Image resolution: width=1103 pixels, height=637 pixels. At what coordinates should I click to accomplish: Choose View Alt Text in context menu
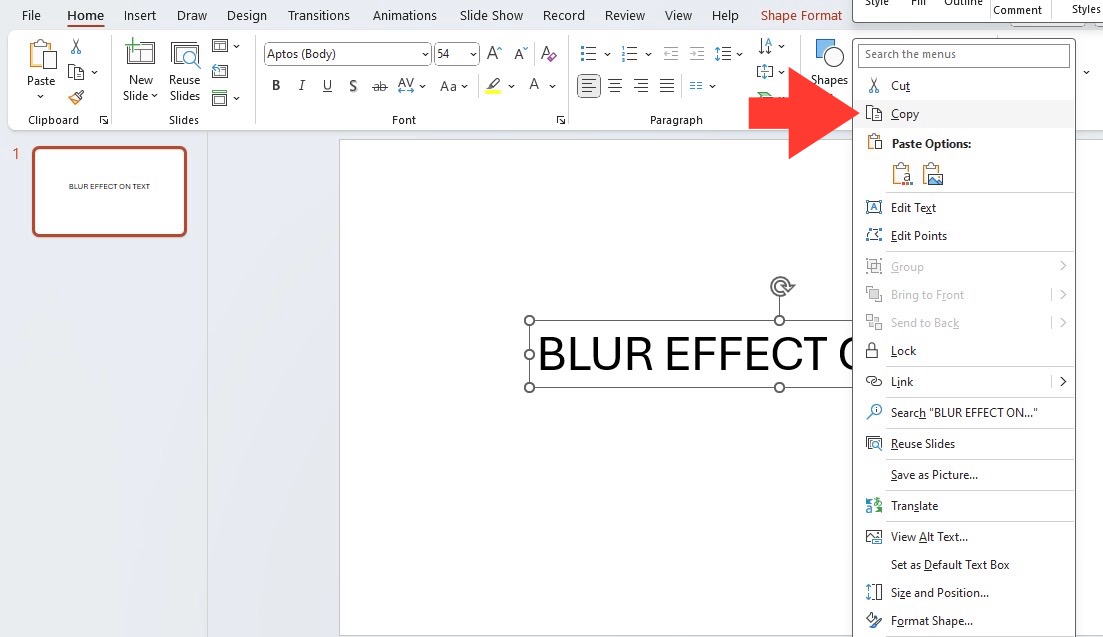point(964,536)
